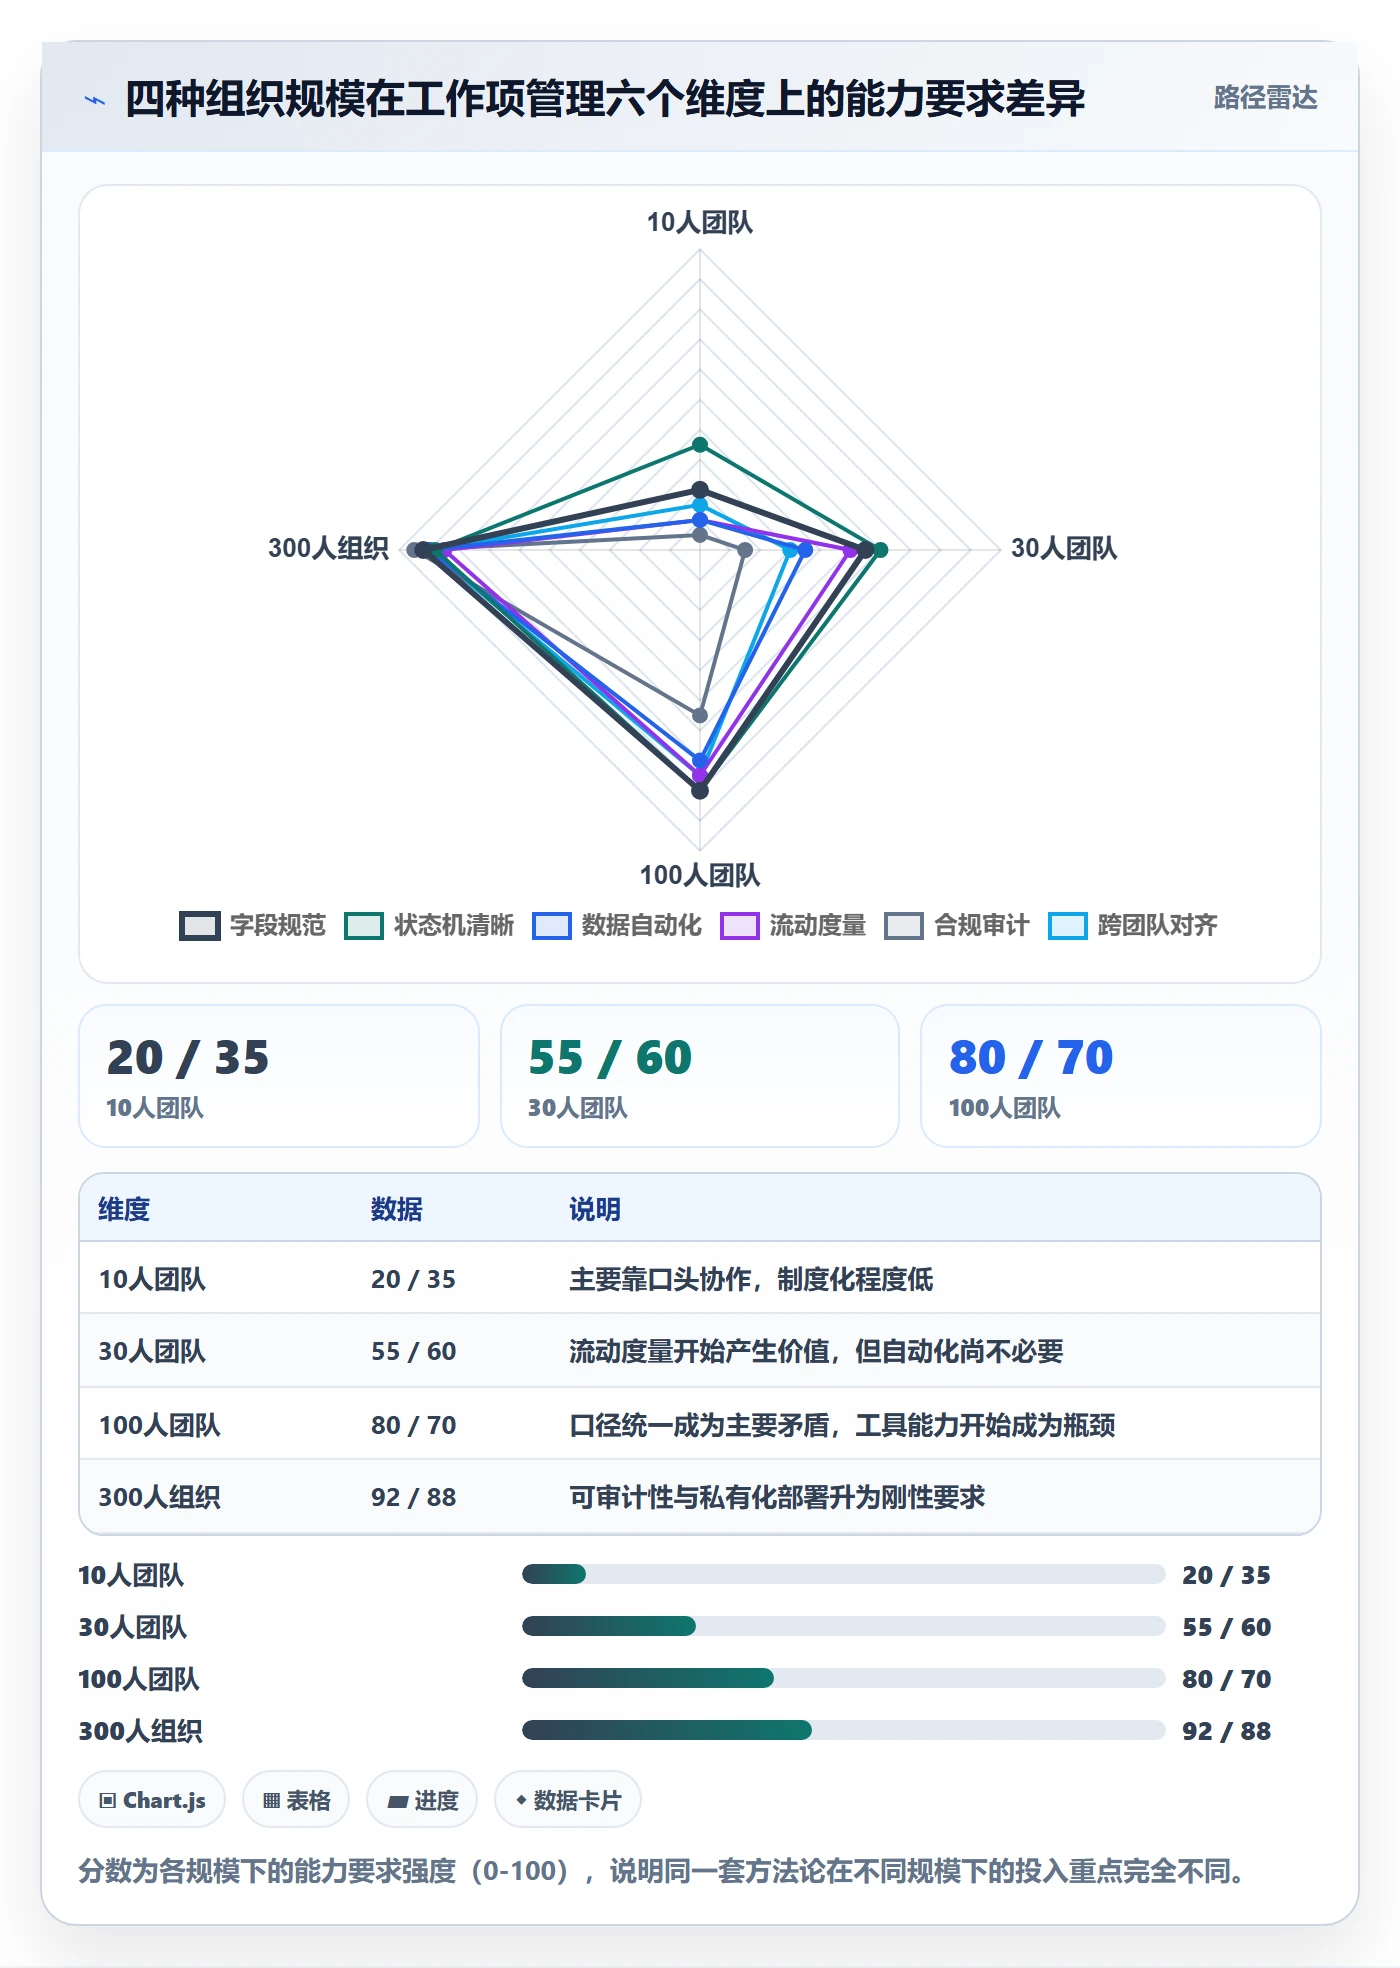Click the 10人团队 axis label on the radar
The height and width of the screenshot is (1968, 1400).
point(700,222)
